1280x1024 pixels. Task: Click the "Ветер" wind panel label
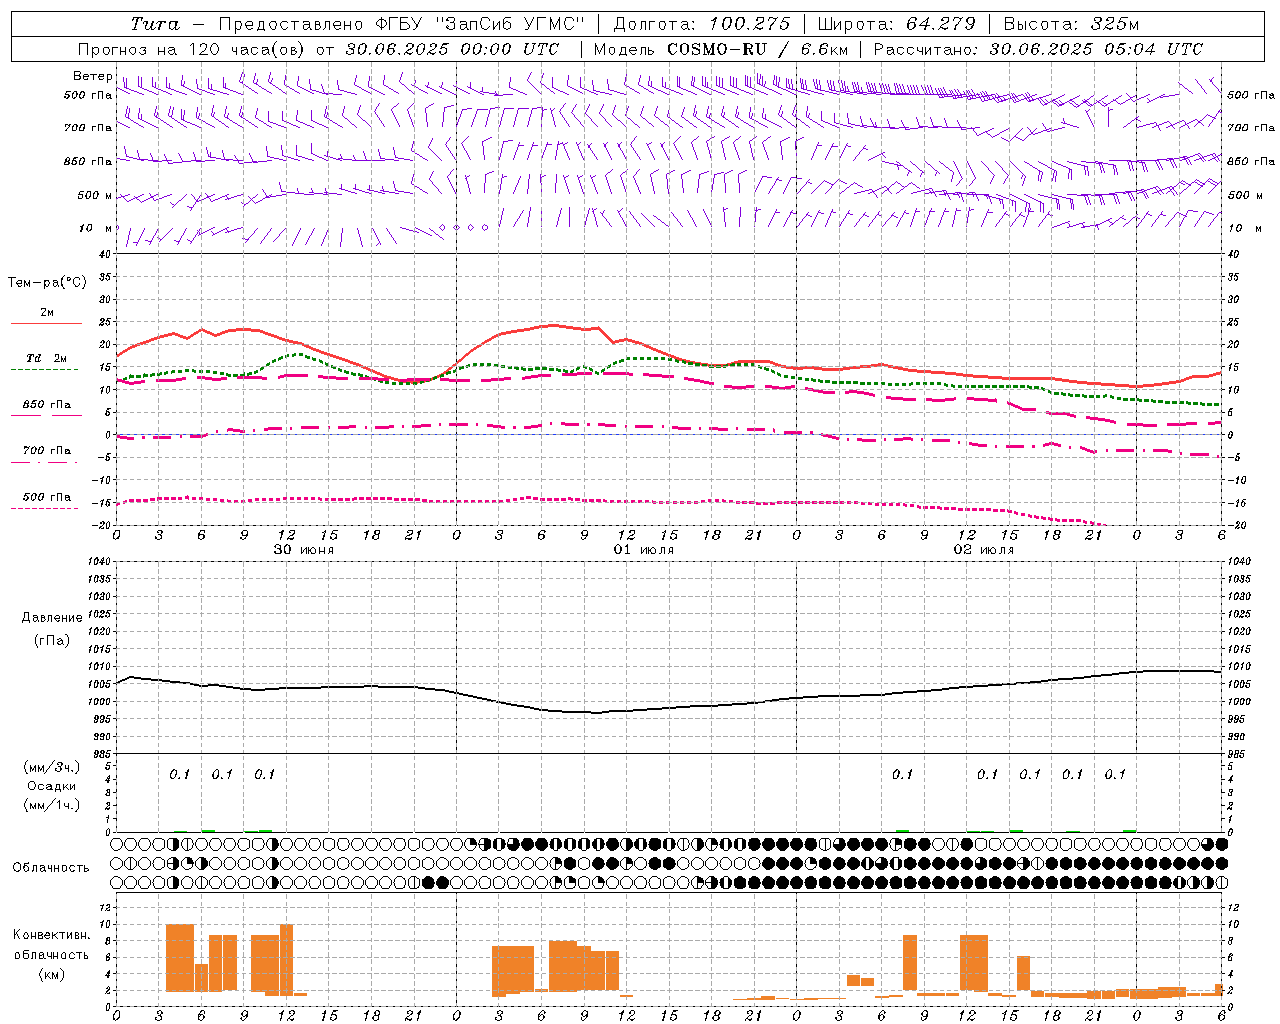92,76
